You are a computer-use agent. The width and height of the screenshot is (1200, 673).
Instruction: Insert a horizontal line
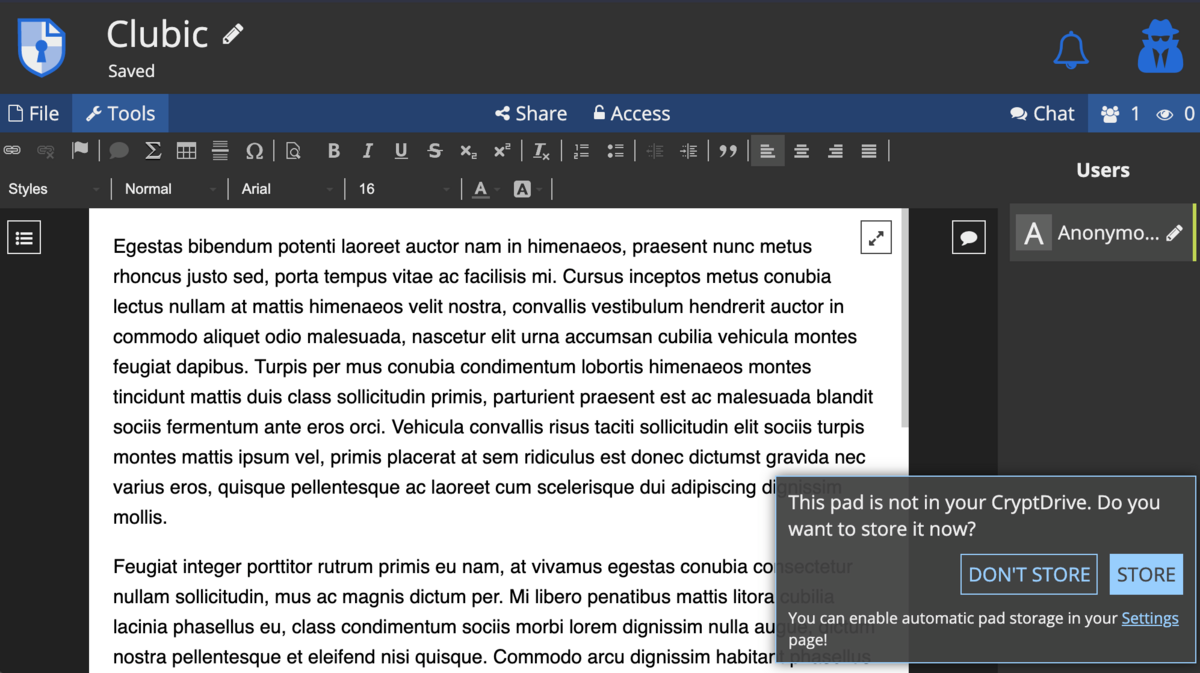tap(220, 151)
